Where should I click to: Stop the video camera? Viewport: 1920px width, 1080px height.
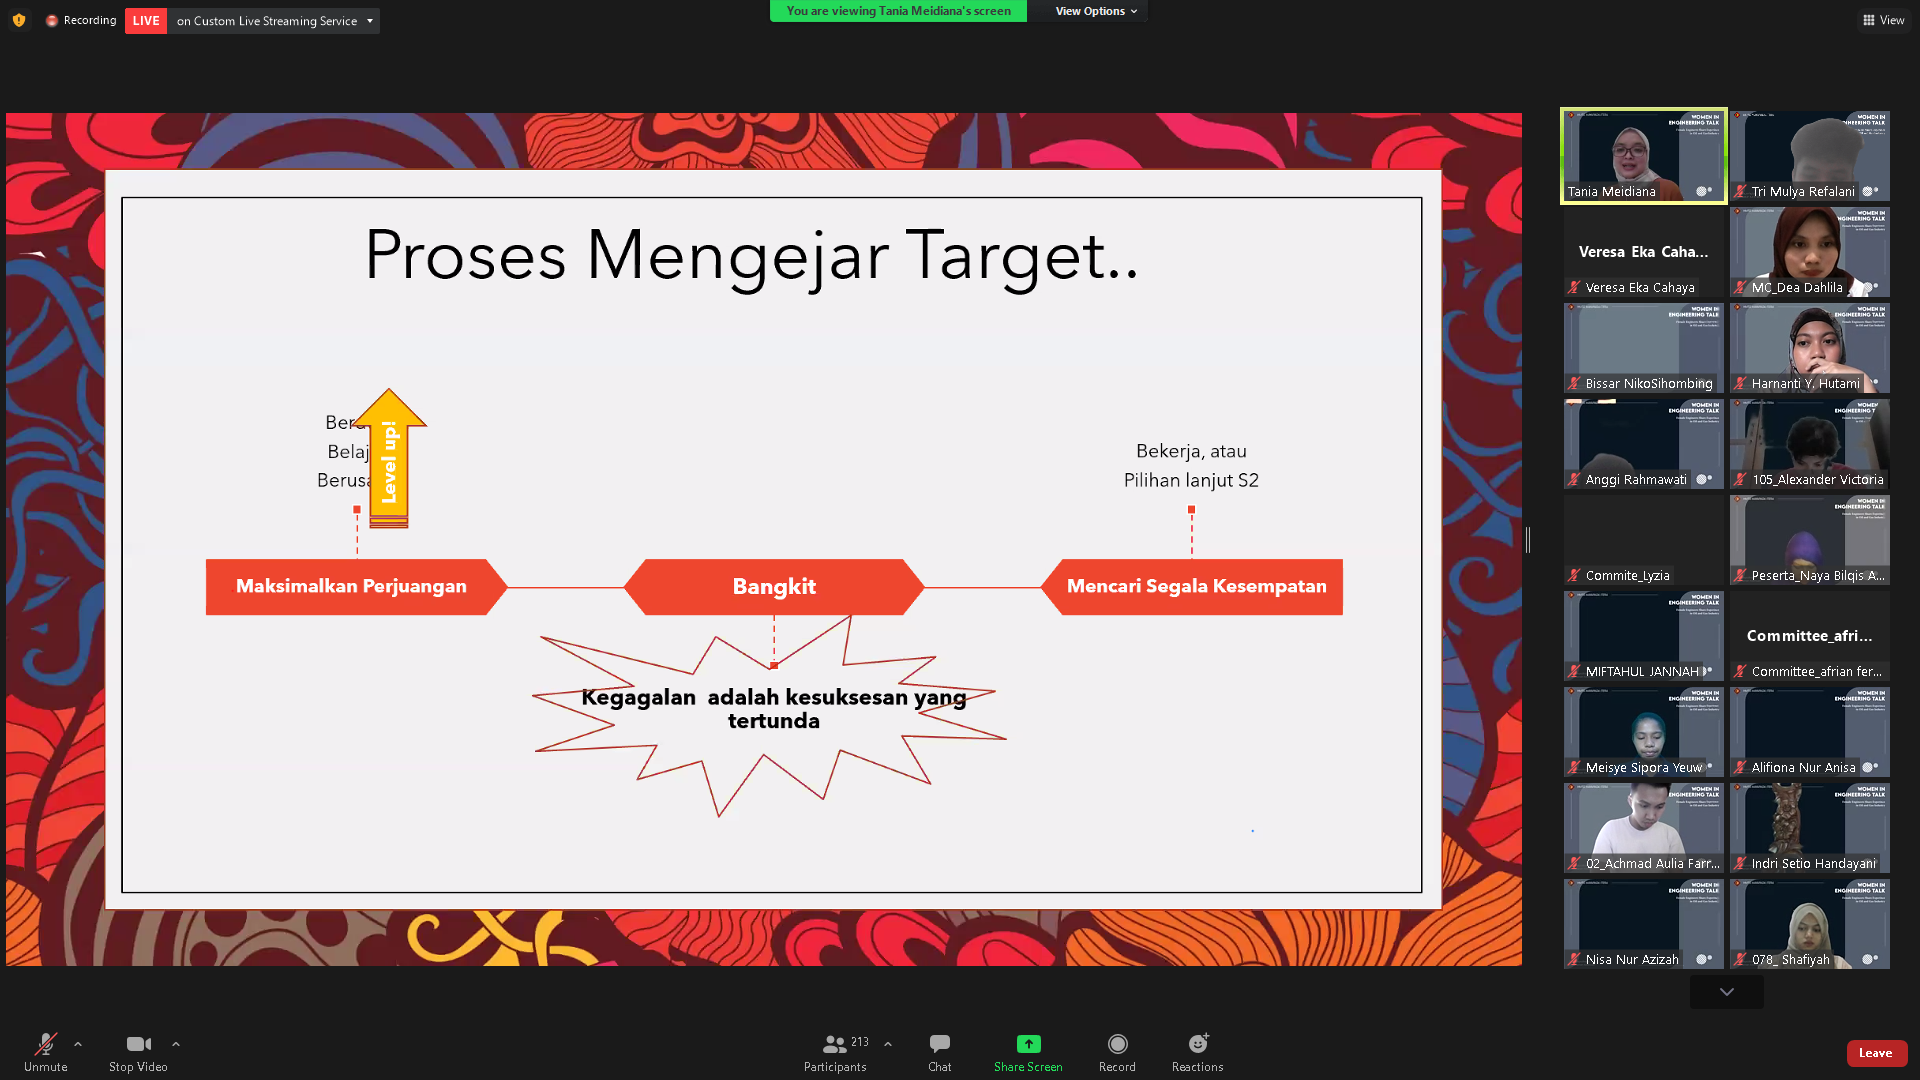pyautogui.click(x=138, y=1045)
